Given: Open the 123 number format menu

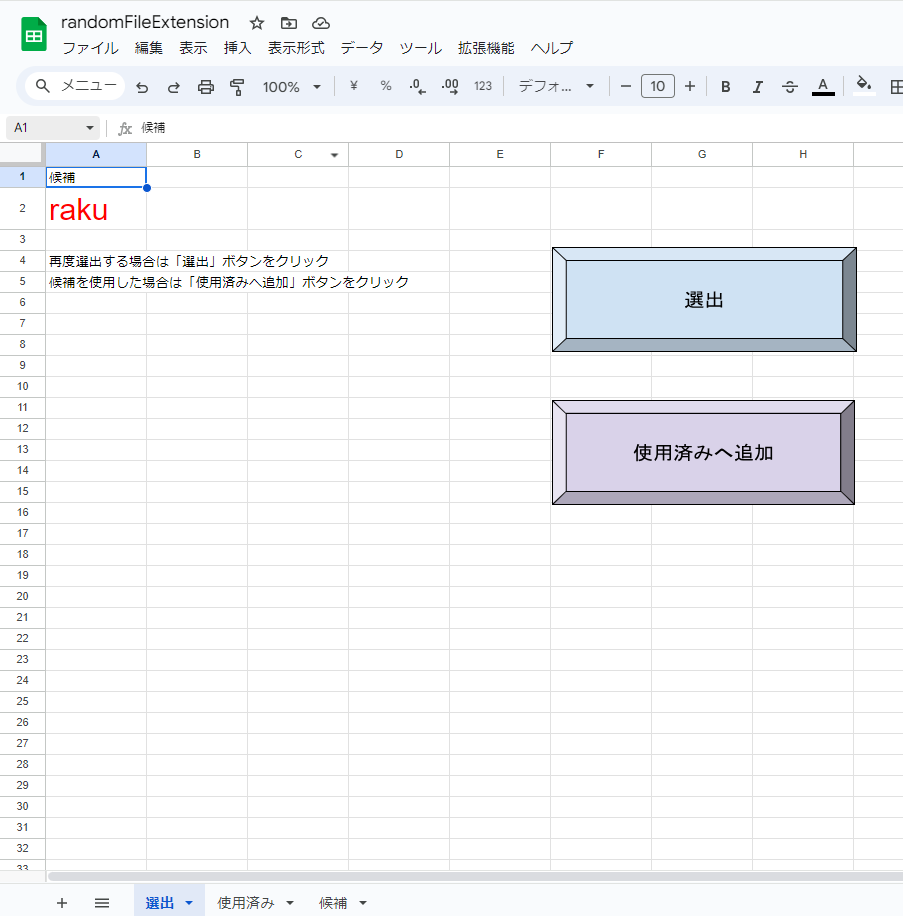Looking at the screenshot, I should pyautogui.click(x=483, y=86).
